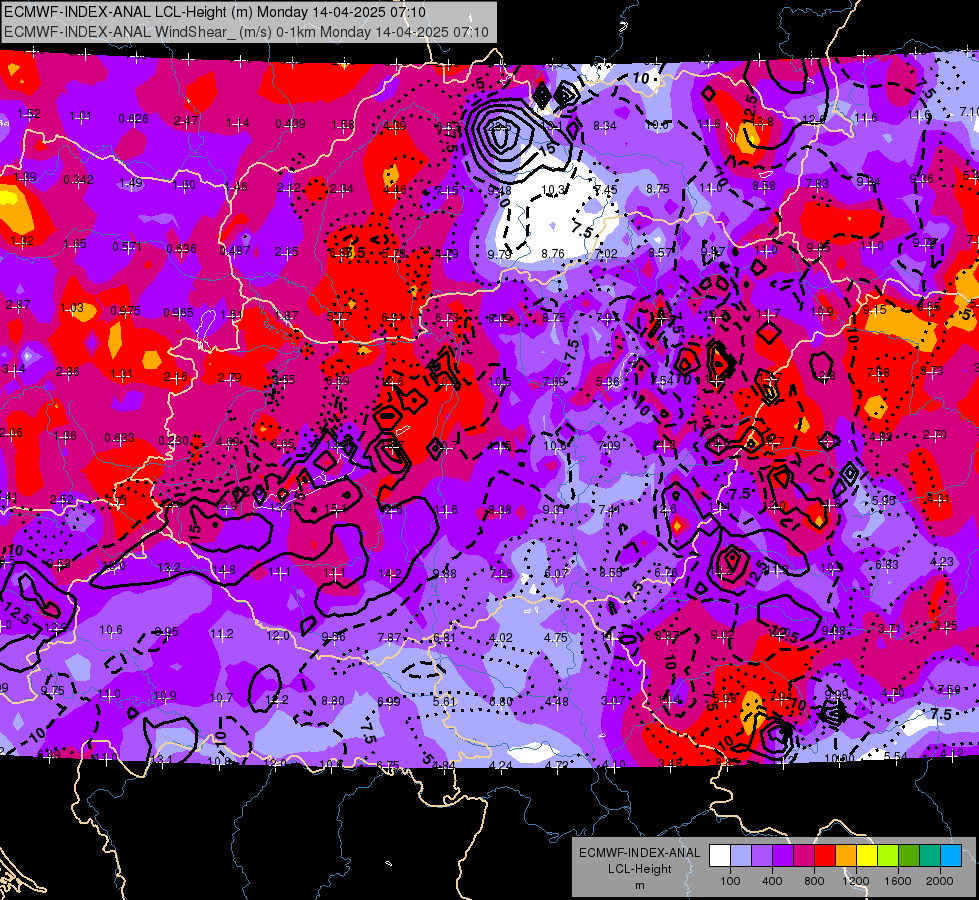The width and height of the screenshot is (979, 900).
Task: Click the red legend swatch
Action: (825, 856)
